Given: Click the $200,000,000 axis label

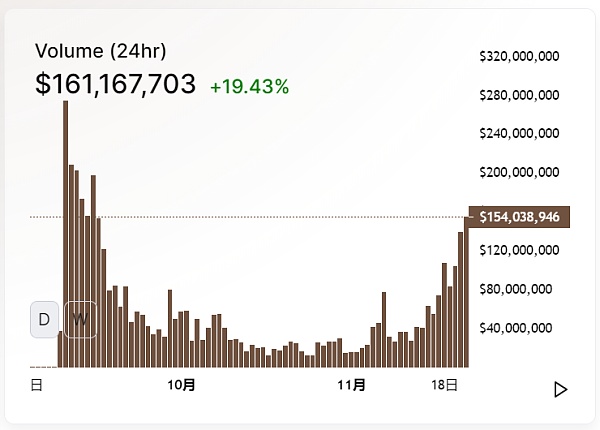Looking at the screenshot, I should pos(520,172).
